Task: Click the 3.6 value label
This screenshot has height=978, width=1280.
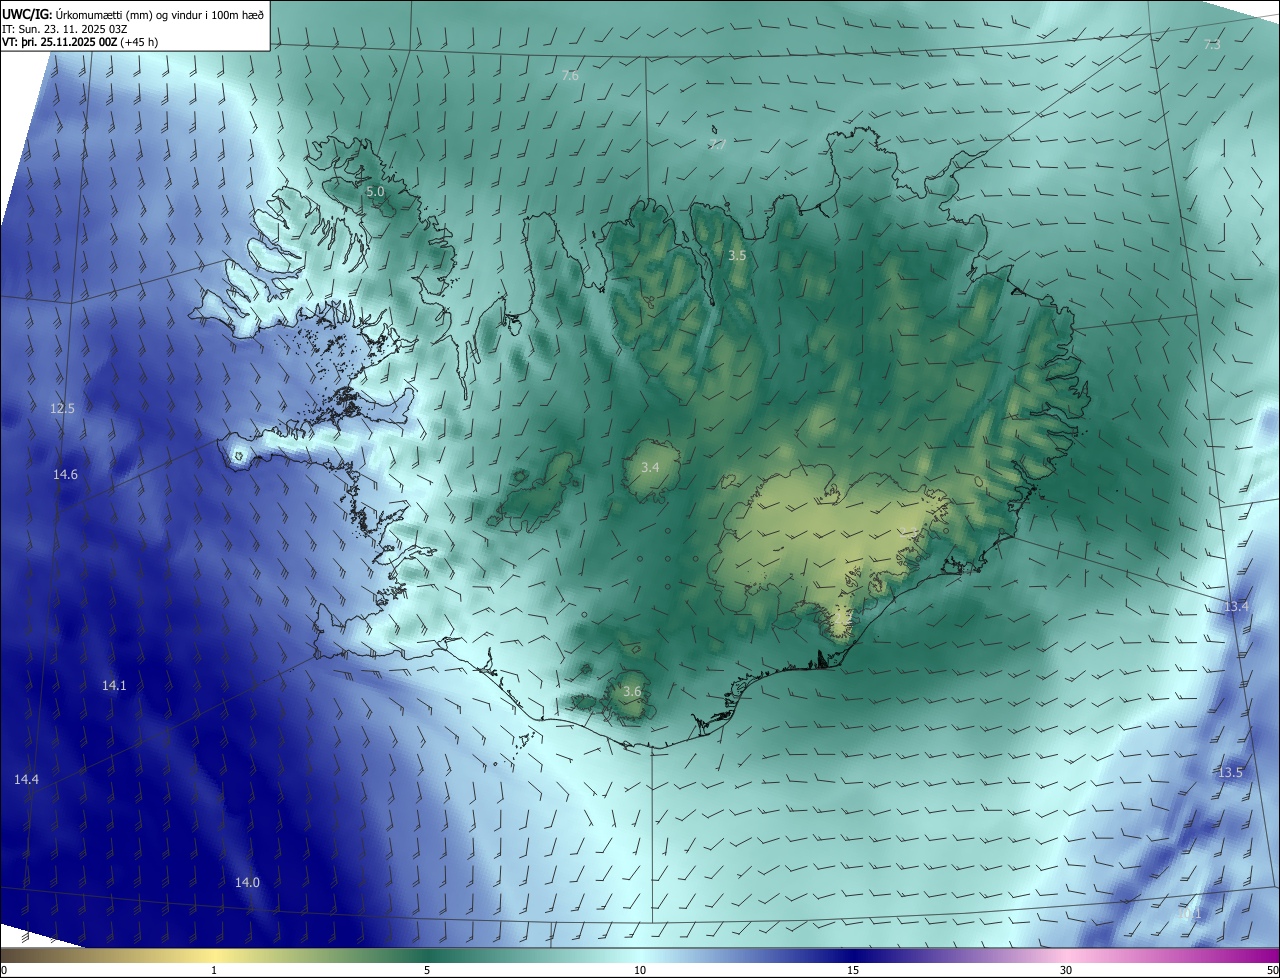Action: [632, 692]
